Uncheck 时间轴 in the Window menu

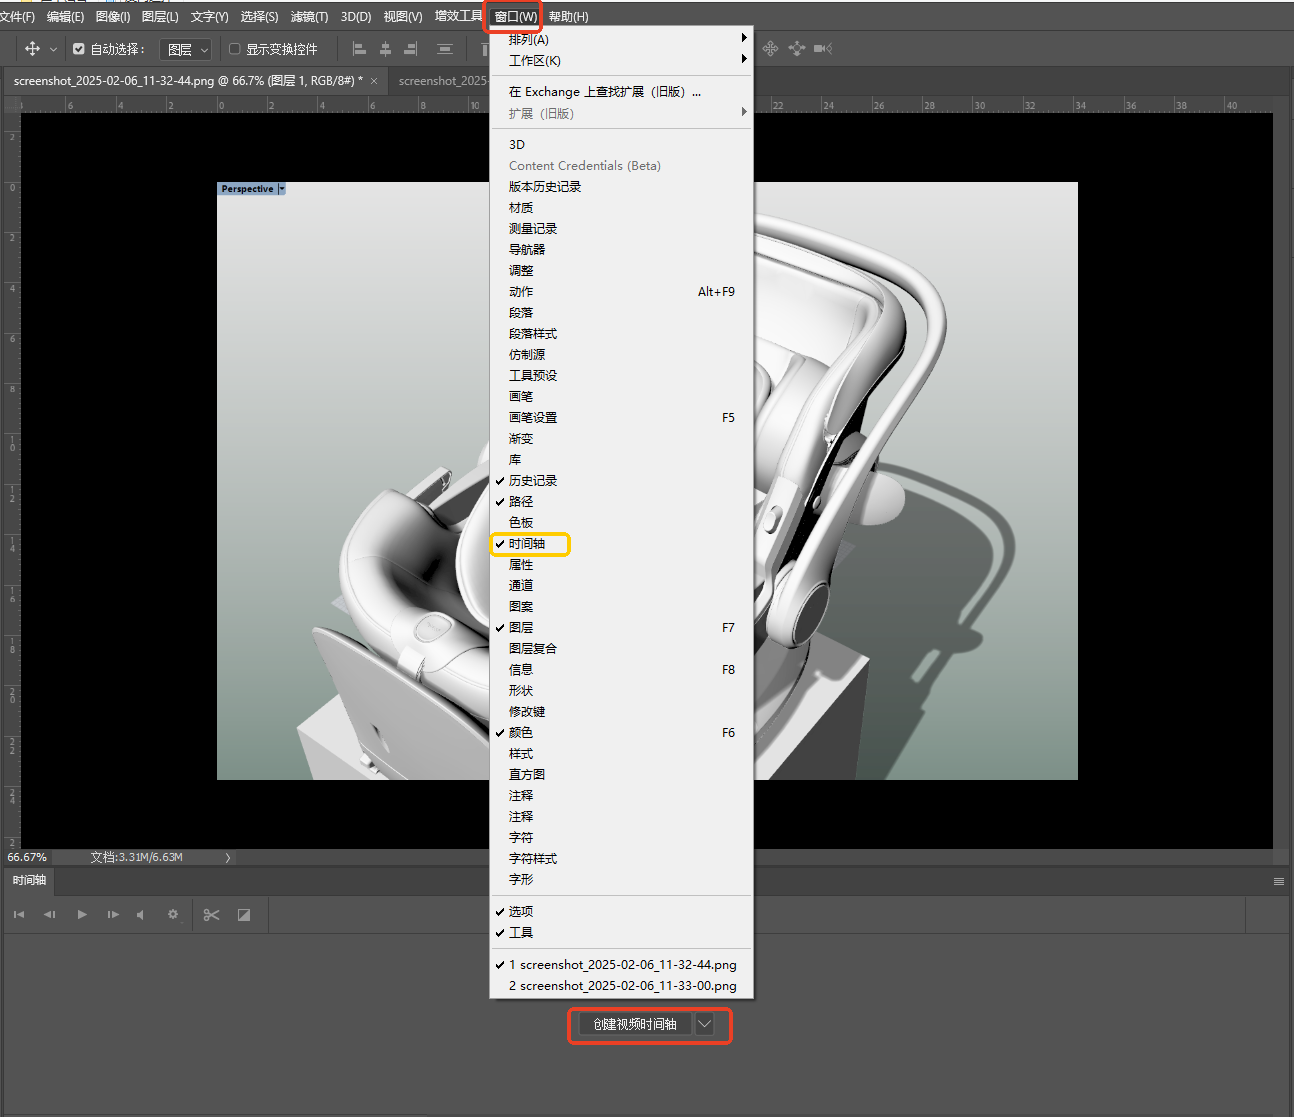527,544
